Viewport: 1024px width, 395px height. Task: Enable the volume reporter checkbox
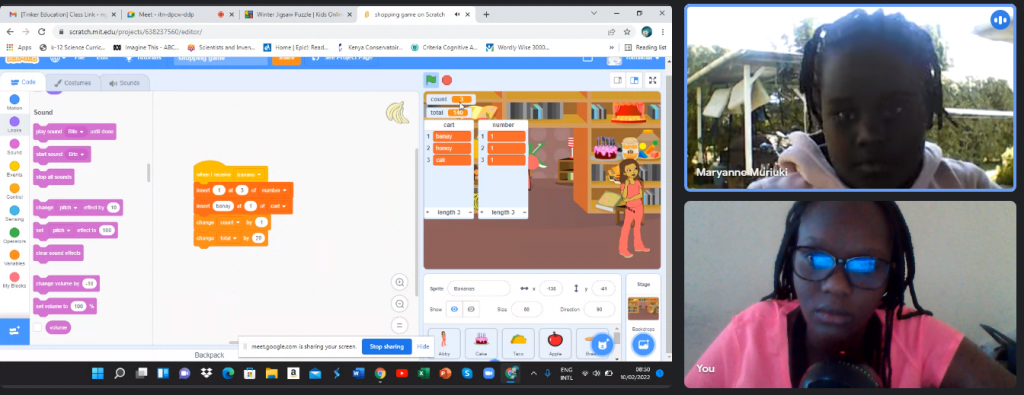click(x=38, y=327)
